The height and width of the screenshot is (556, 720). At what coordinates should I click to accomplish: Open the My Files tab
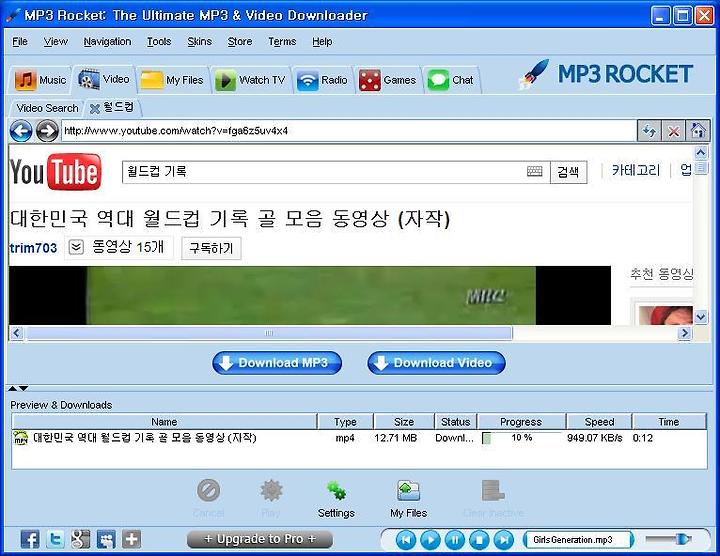[172, 80]
